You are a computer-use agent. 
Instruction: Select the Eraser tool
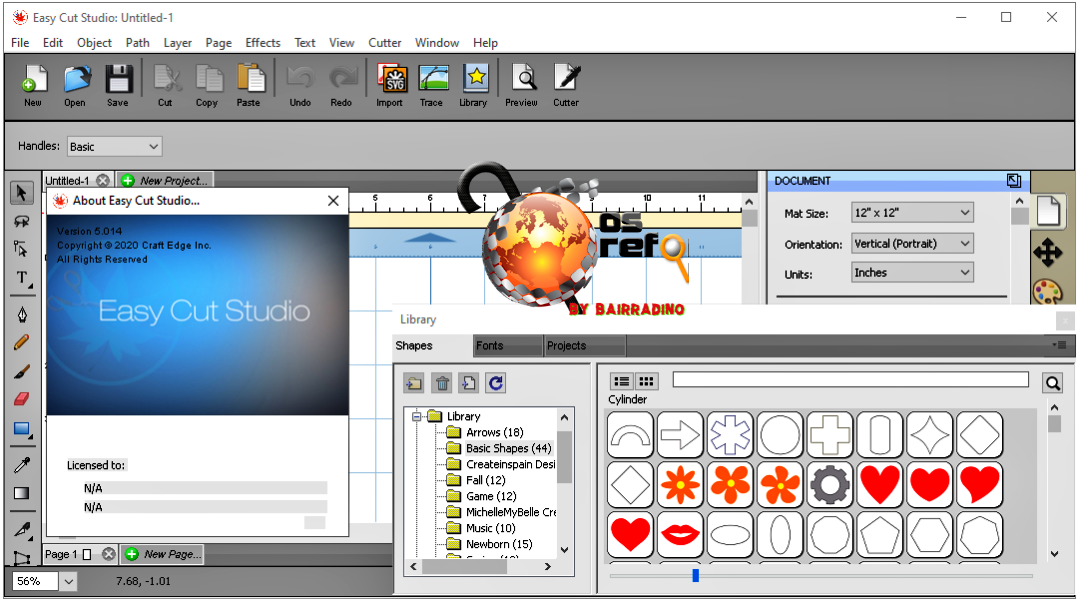coord(22,399)
